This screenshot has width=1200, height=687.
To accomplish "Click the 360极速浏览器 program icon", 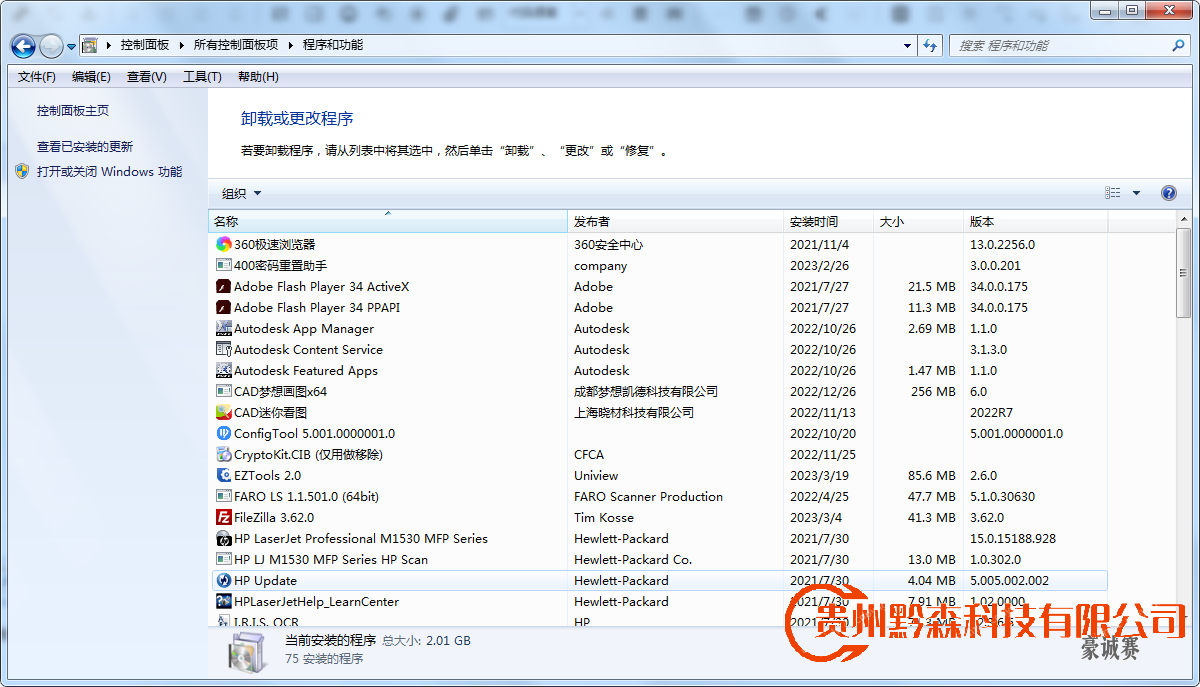I will (x=224, y=244).
